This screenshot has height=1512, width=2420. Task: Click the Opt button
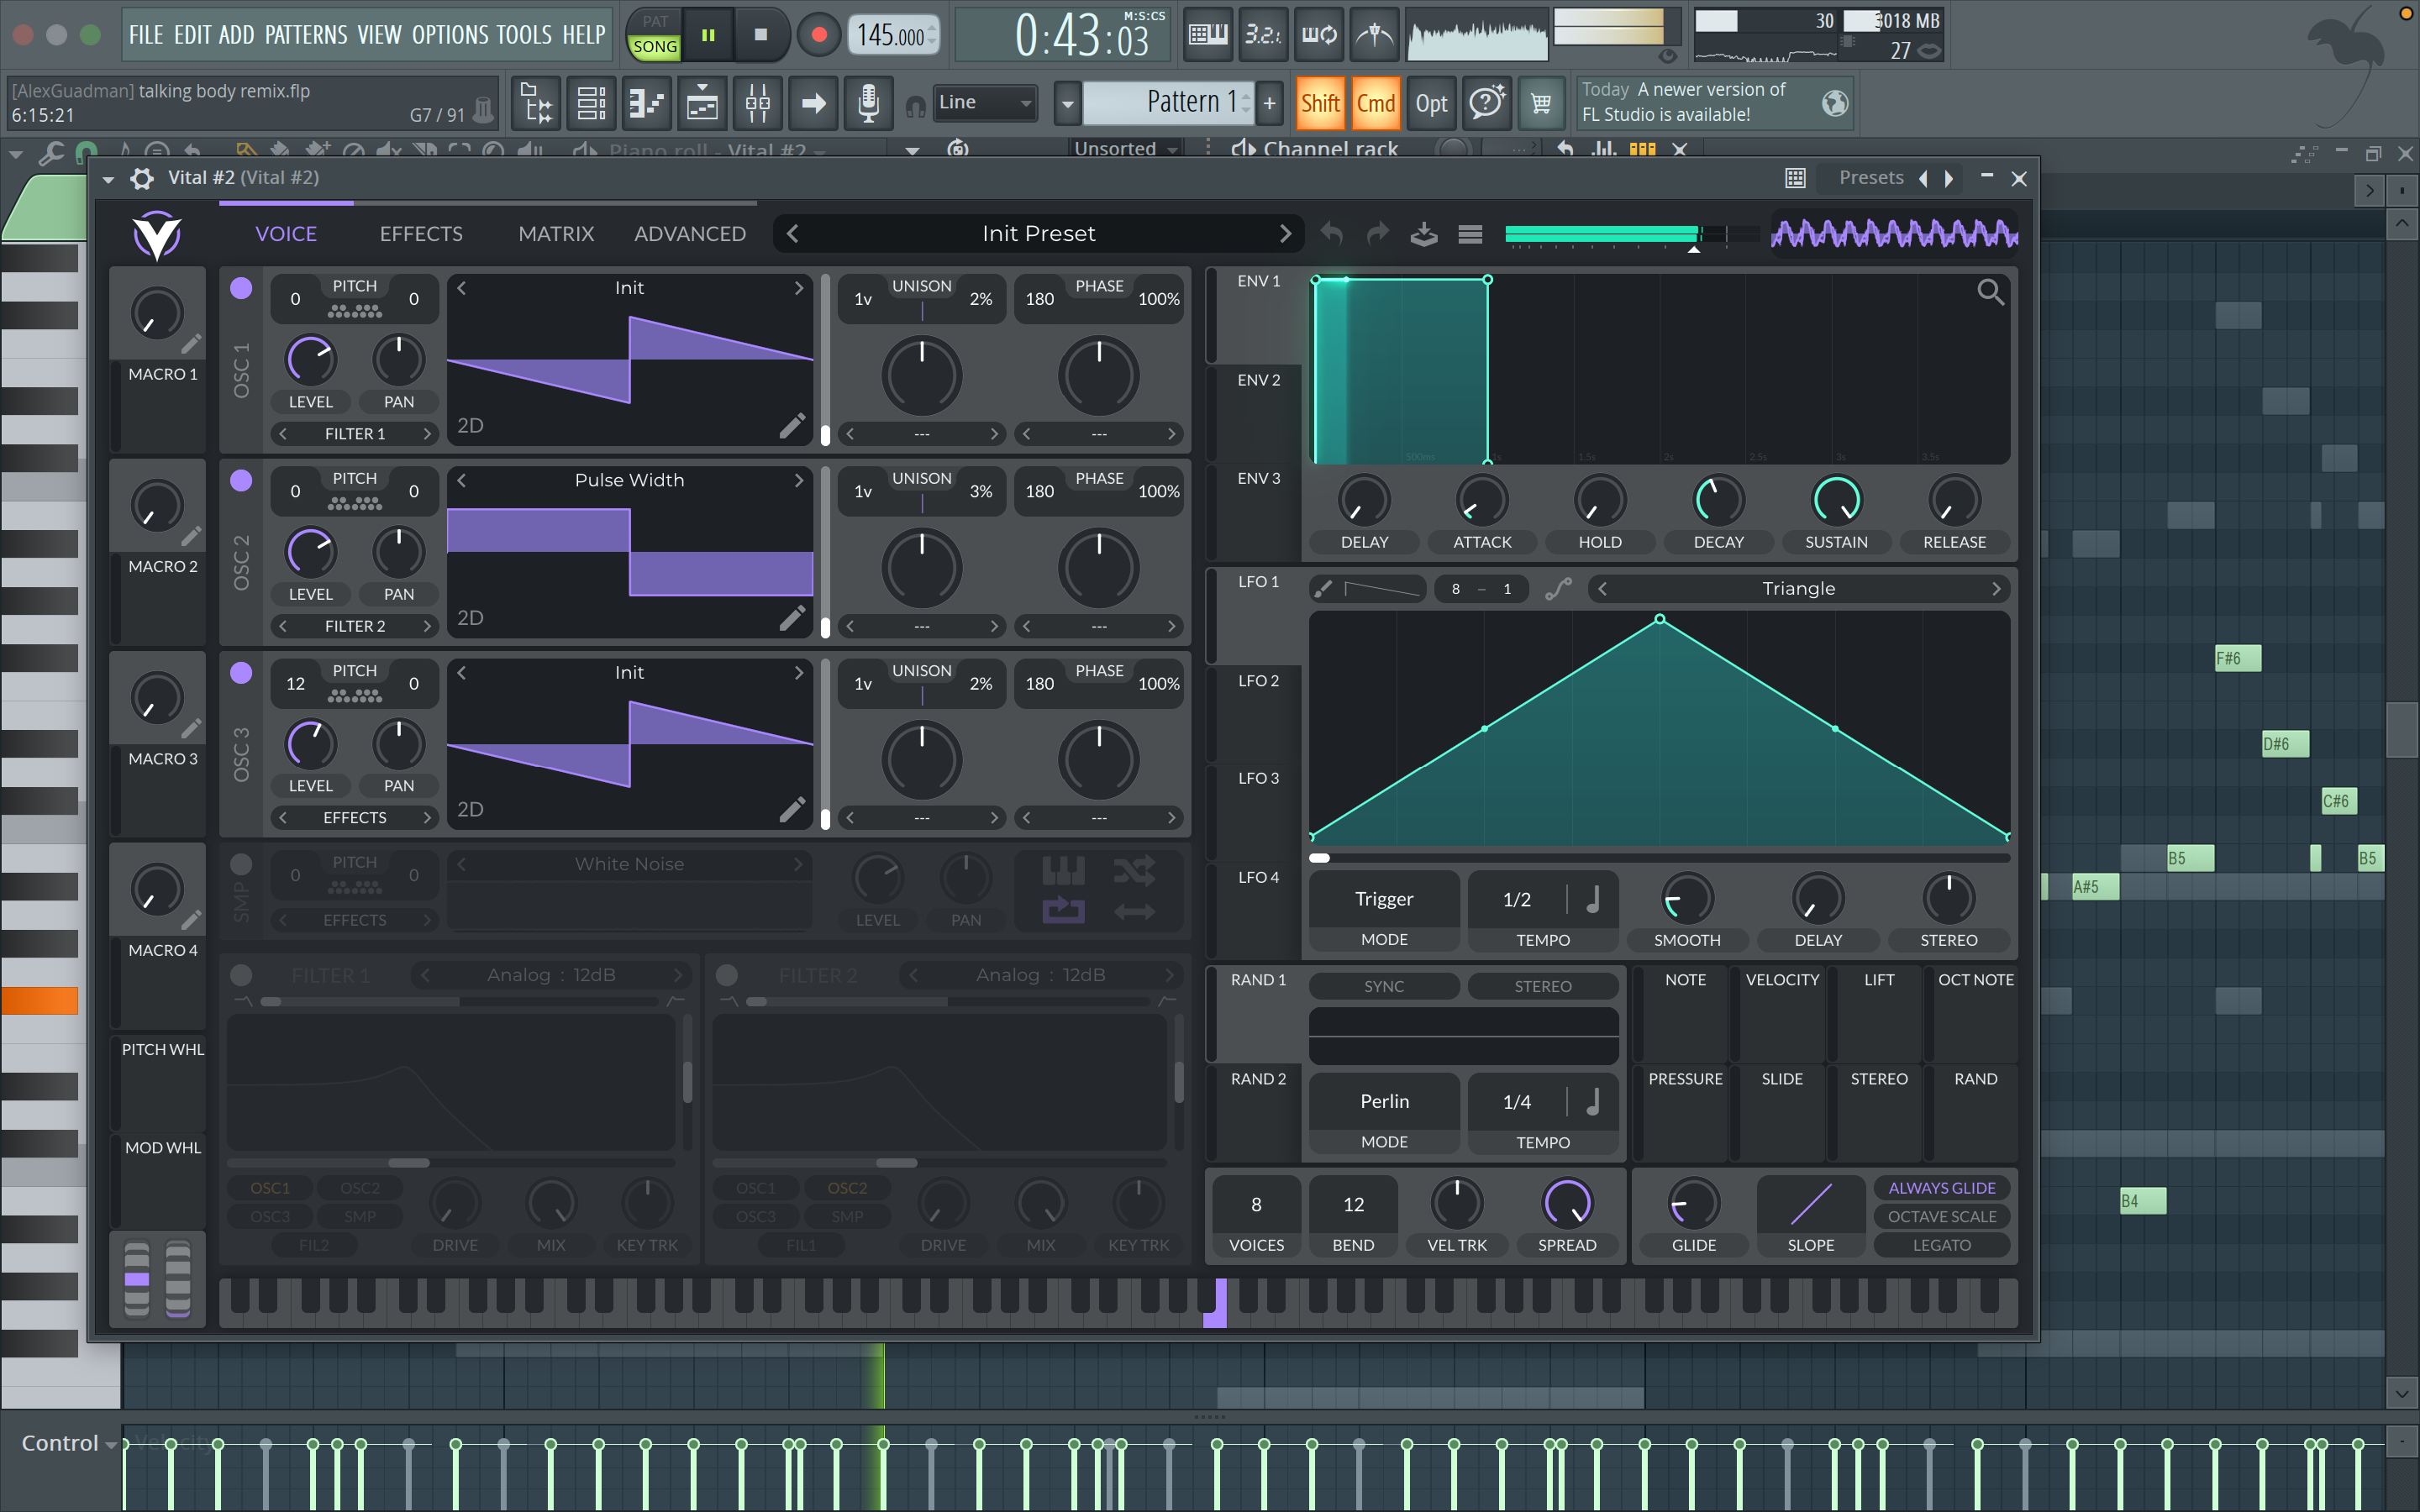1431,103
